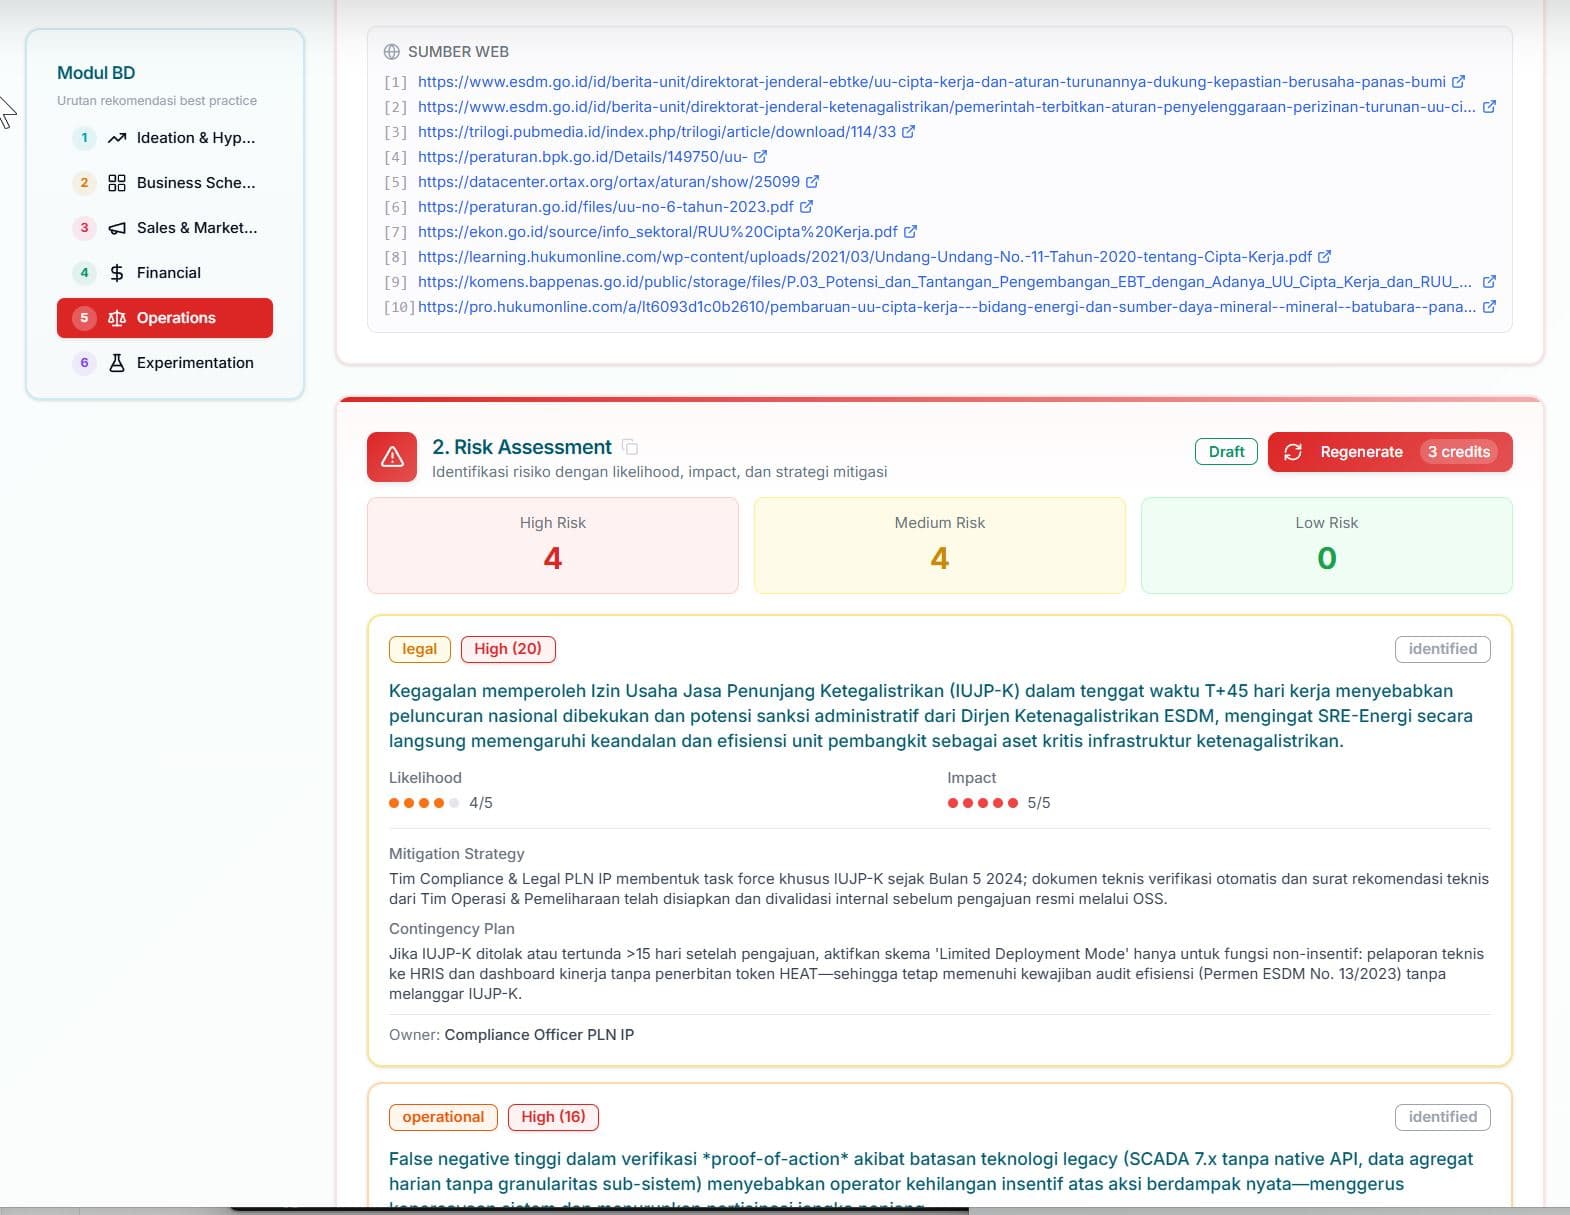
Task: Open the learning.hukumonline.com PDF link
Action: (x=865, y=257)
